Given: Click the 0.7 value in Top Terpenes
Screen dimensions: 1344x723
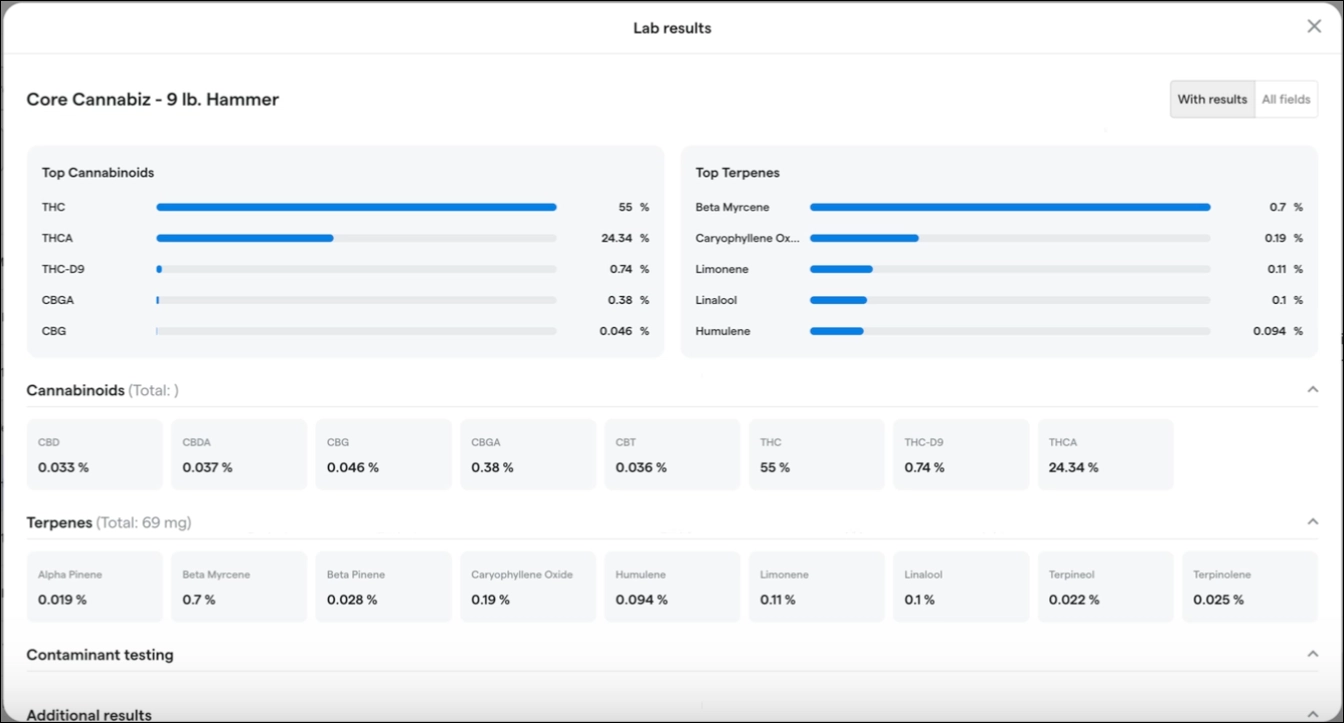Looking at the screenshot, I should click(1278, 207).
